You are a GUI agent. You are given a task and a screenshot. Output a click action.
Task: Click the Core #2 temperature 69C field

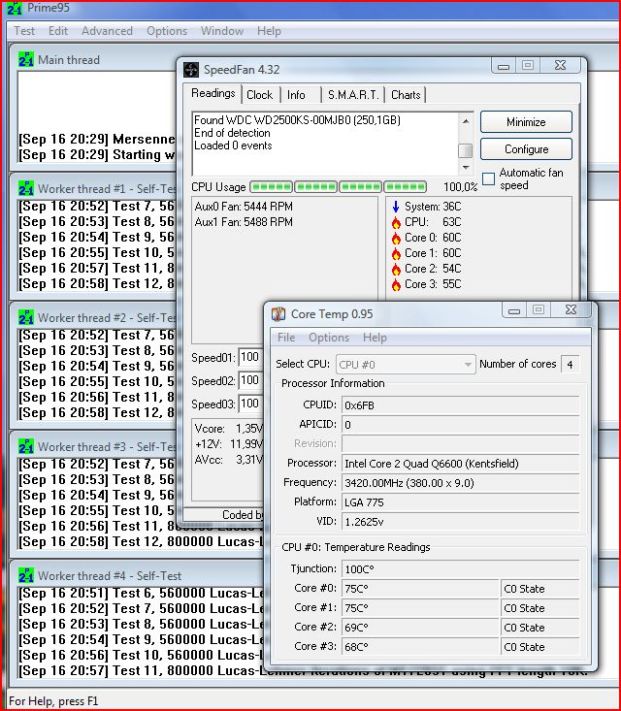420,628
